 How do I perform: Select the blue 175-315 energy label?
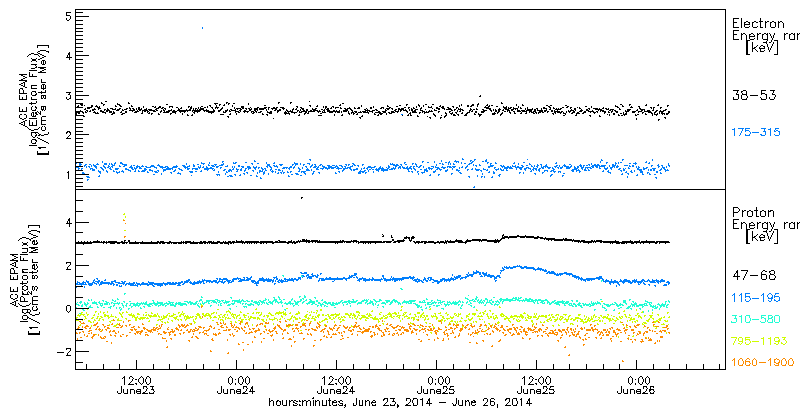756,133
